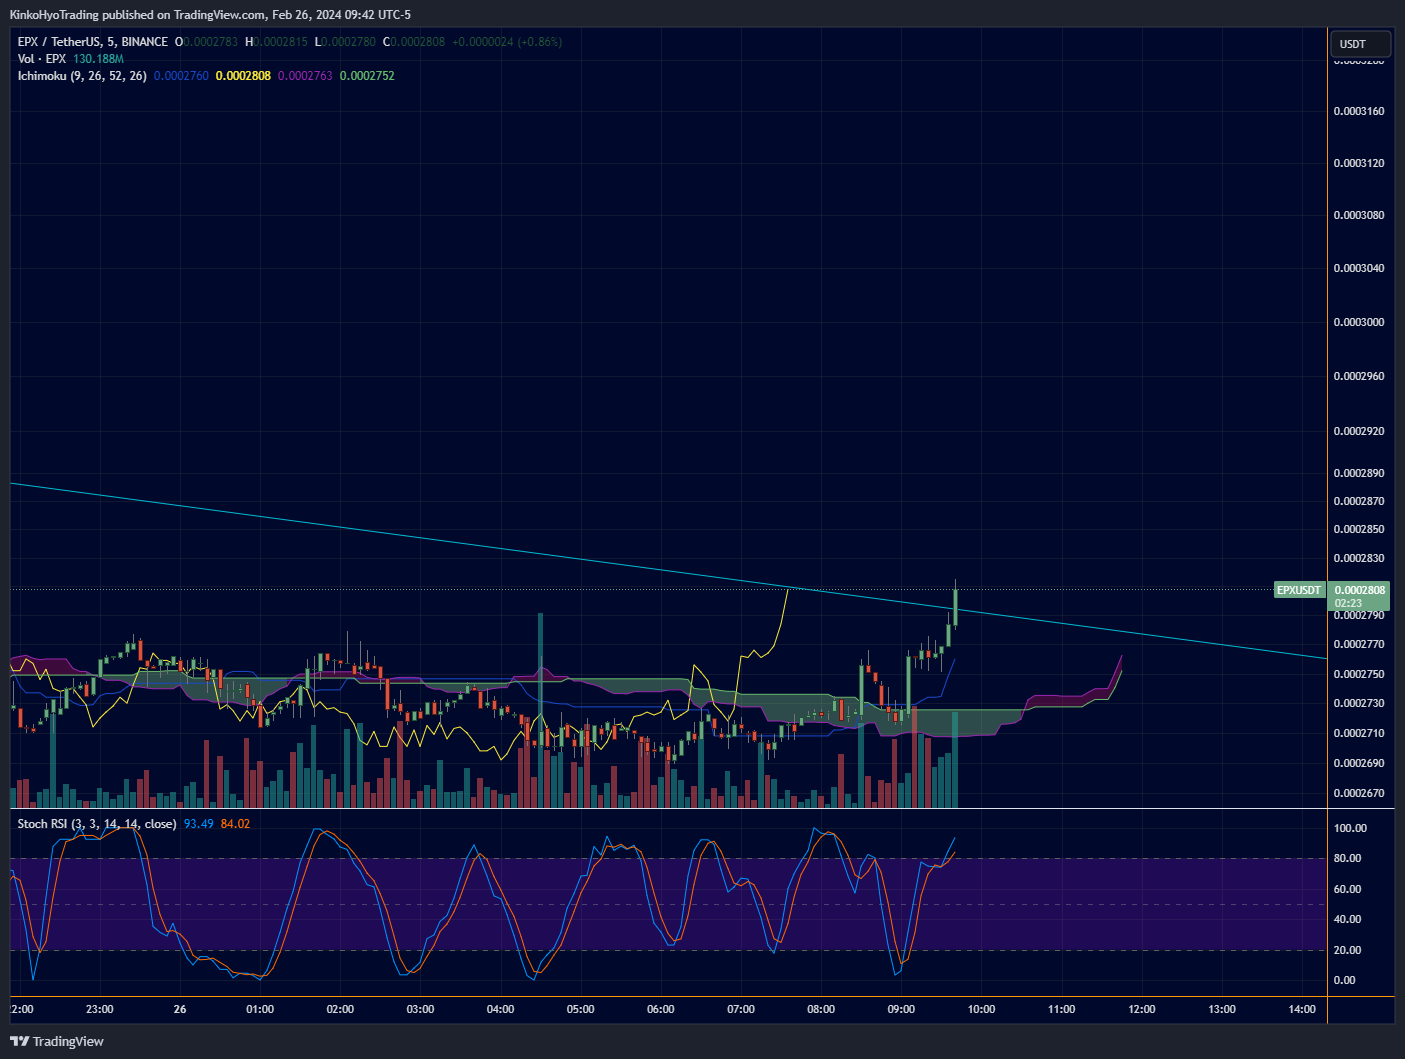Image resolution: width=1405 pixels, height=1059 pixels.
Task: Click the 40.00 Stoch RSI scale label
Action: tap(1347, 919)
